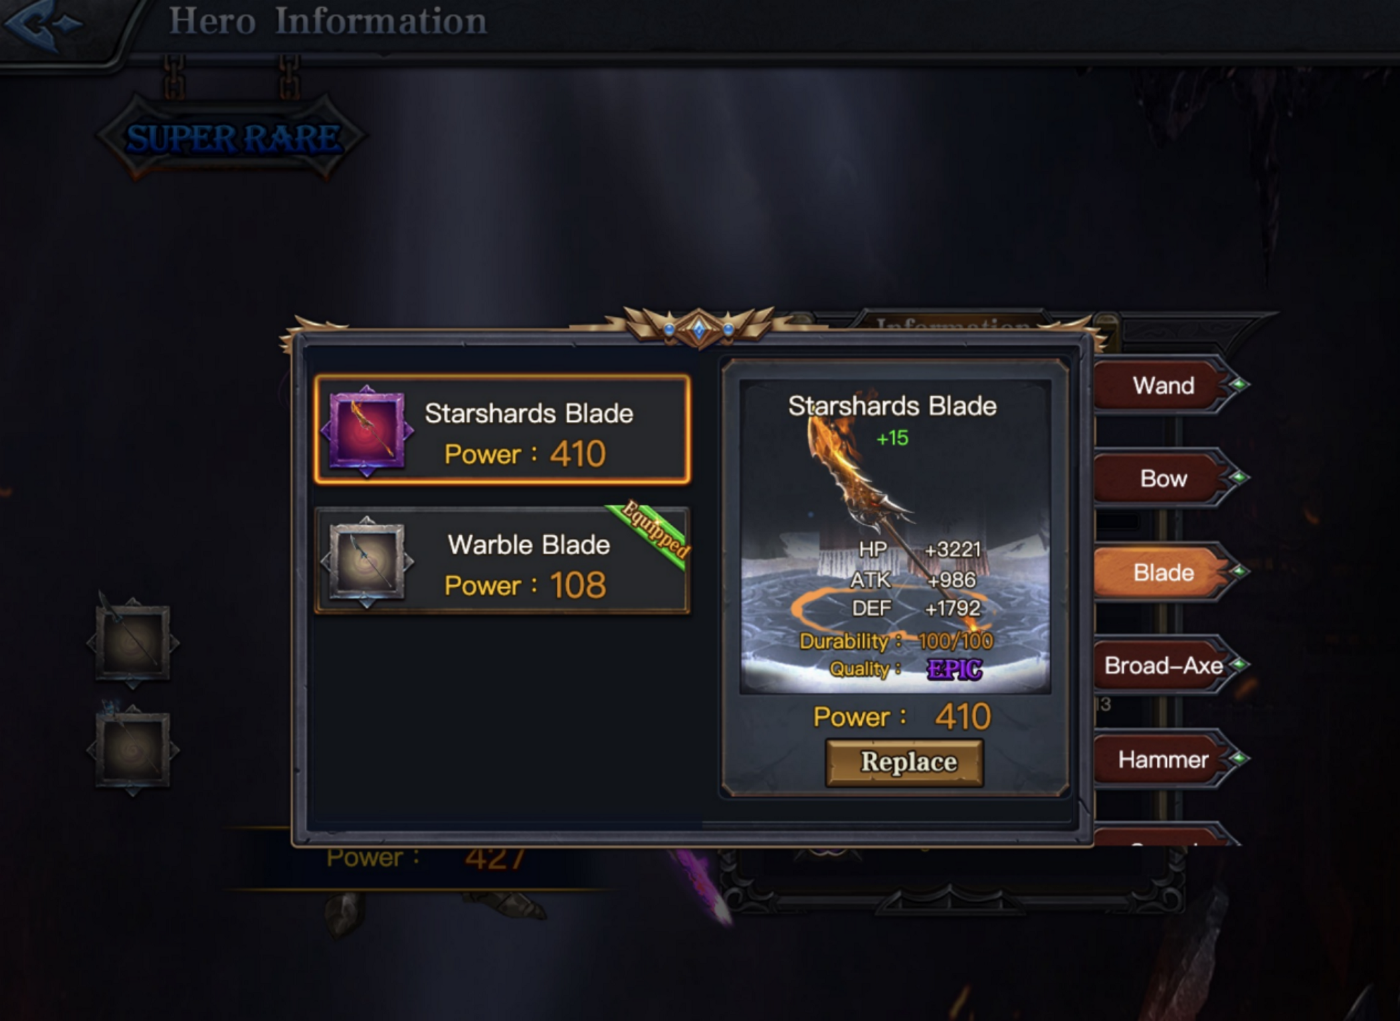Switch to the Hammer tab
The height and width of the screenshot is (1021, 1400).
tap(1163, 760)
